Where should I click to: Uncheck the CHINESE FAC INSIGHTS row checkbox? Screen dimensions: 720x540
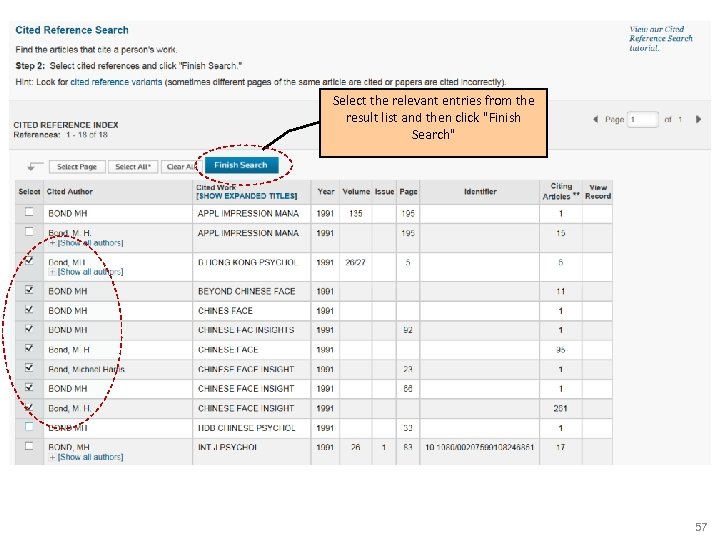coord(29,328)
